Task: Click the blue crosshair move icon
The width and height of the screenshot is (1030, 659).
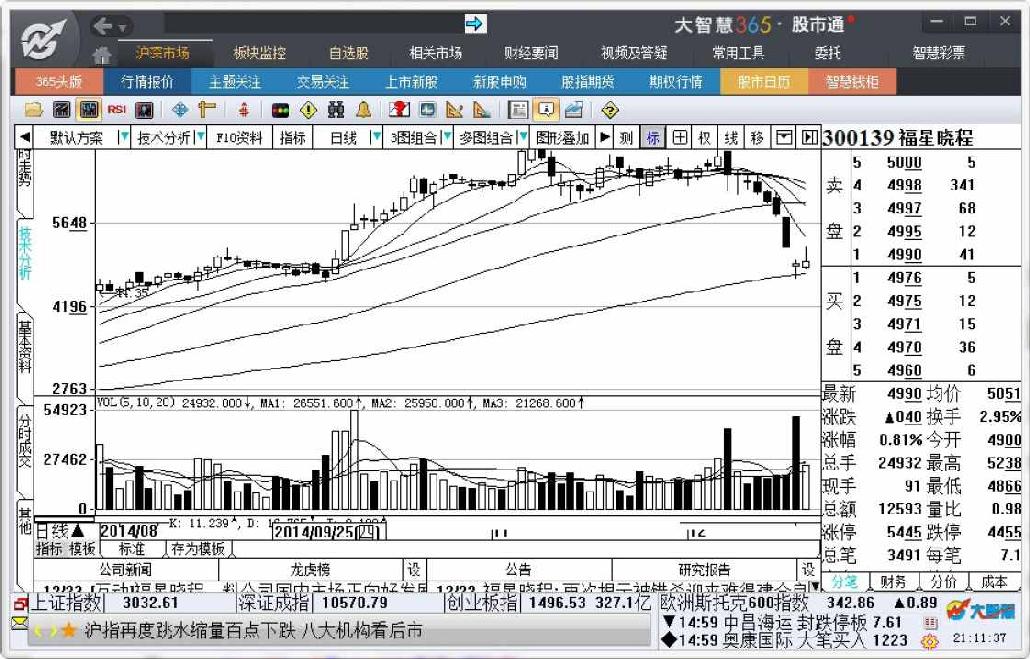Action: pos(179,110)
